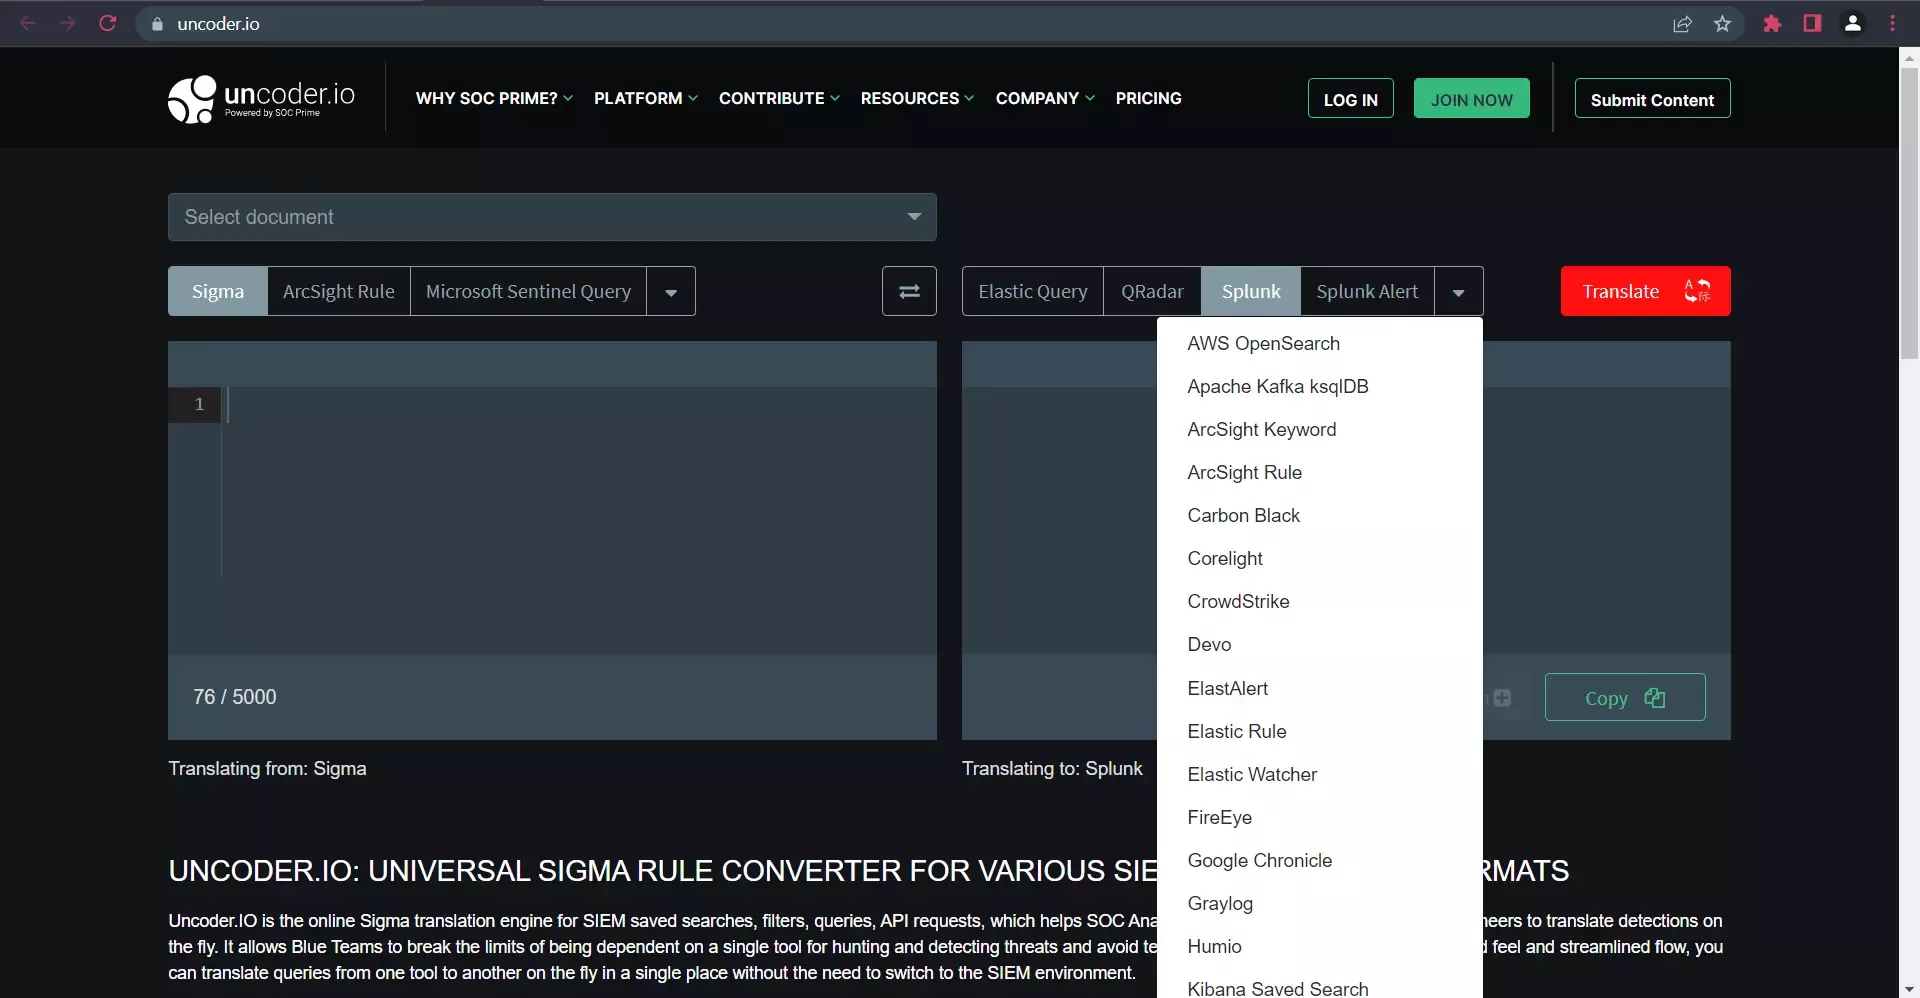Select the Splunk target tab
This screenshot has height=998, width=1920.
point(1251,291)
